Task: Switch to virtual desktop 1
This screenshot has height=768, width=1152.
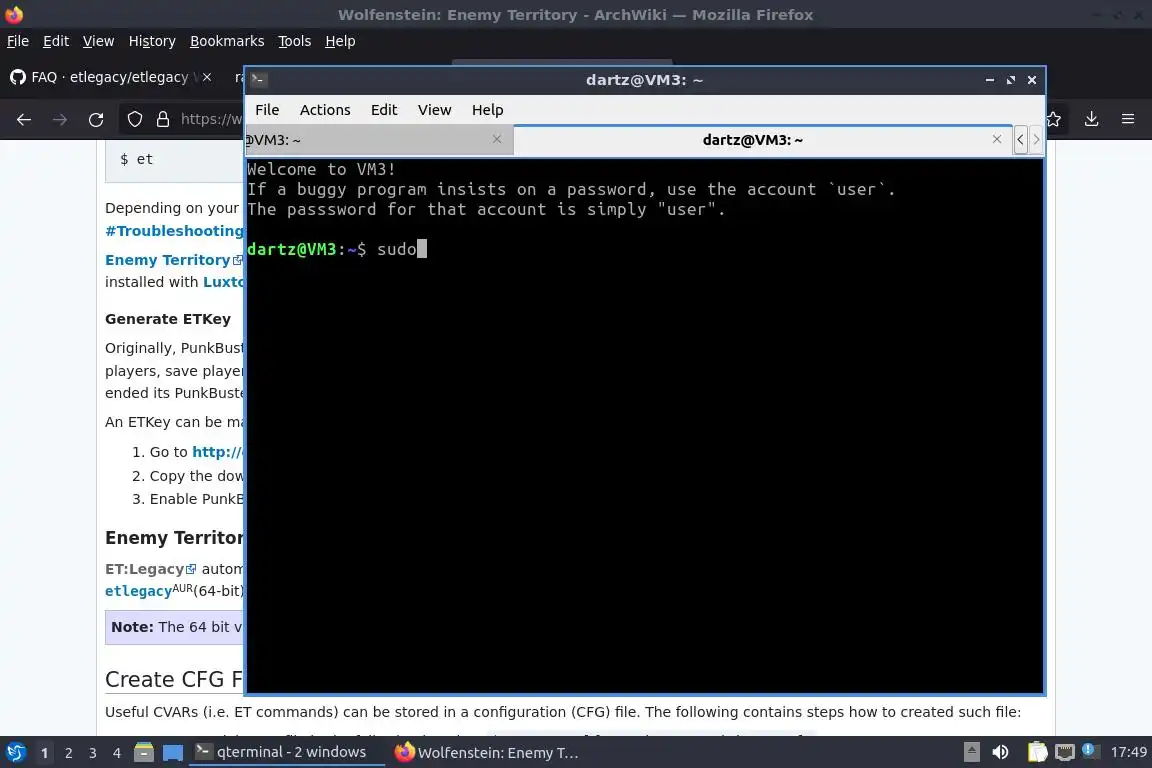Action: (x=45, y=753)
